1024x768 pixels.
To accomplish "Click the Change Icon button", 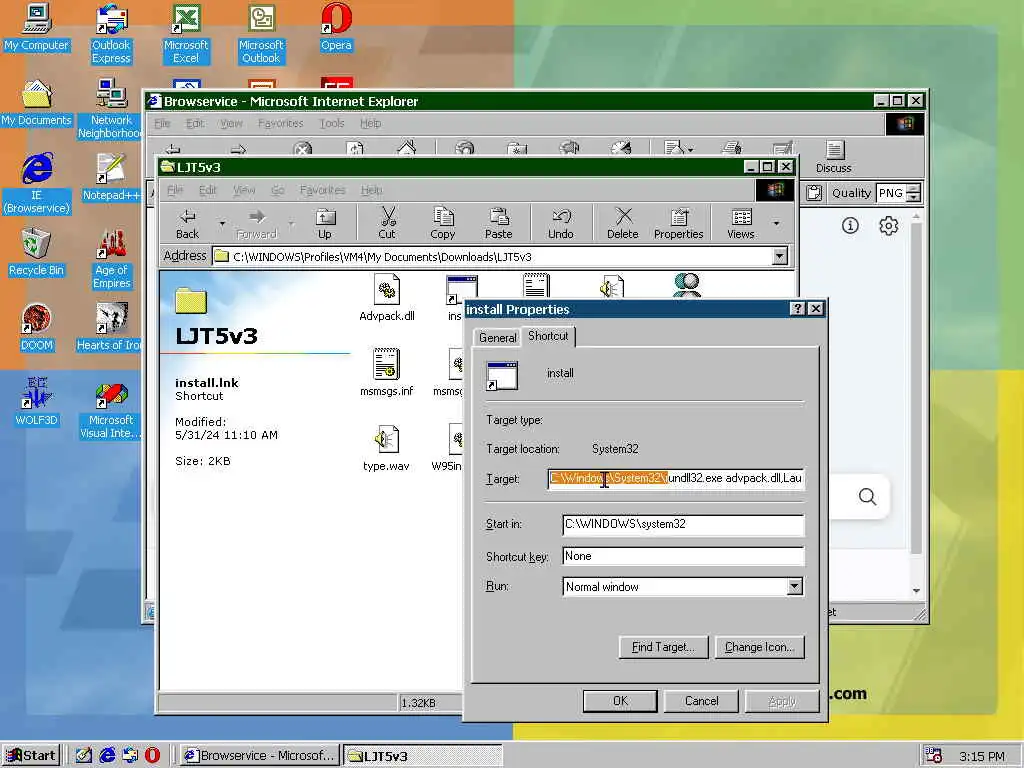I will click(x=760, y=647).
